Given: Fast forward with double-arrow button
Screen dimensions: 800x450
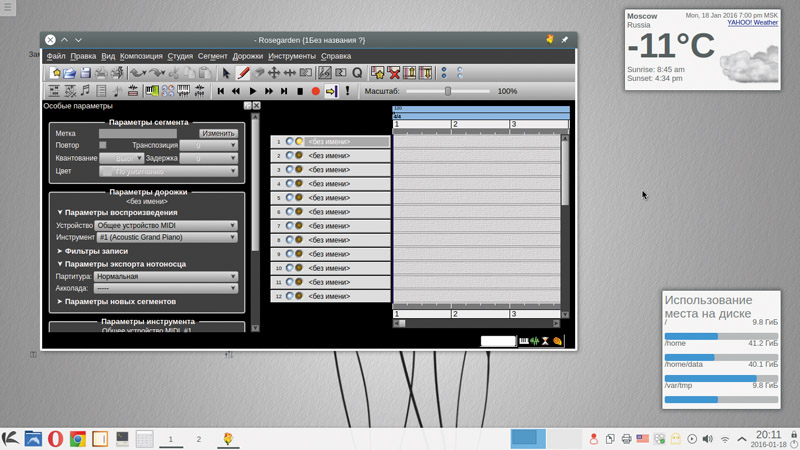Looking at the screenshot, I should coord(268,91).
